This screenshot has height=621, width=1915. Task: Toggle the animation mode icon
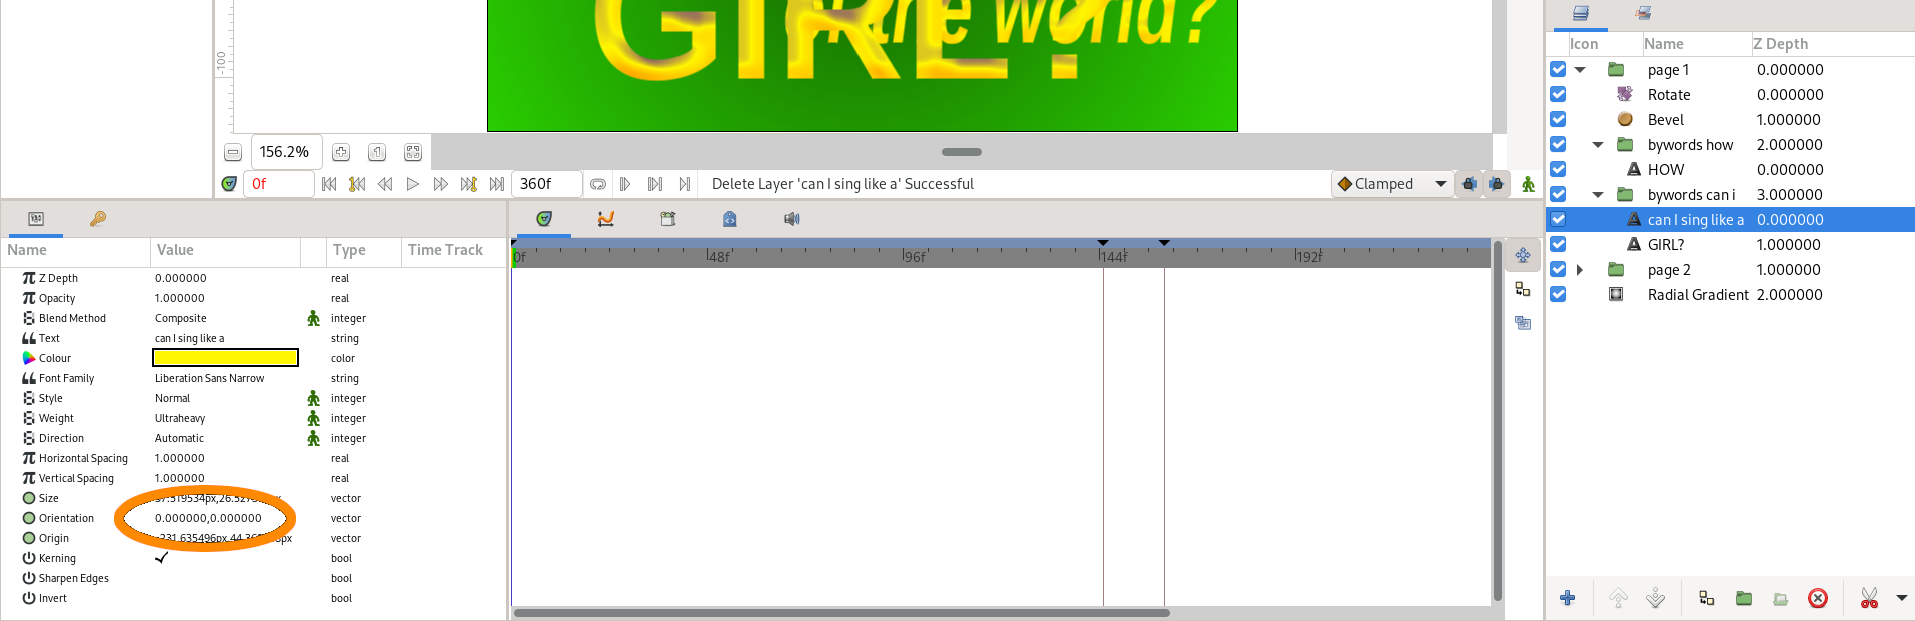coord(229,184)
